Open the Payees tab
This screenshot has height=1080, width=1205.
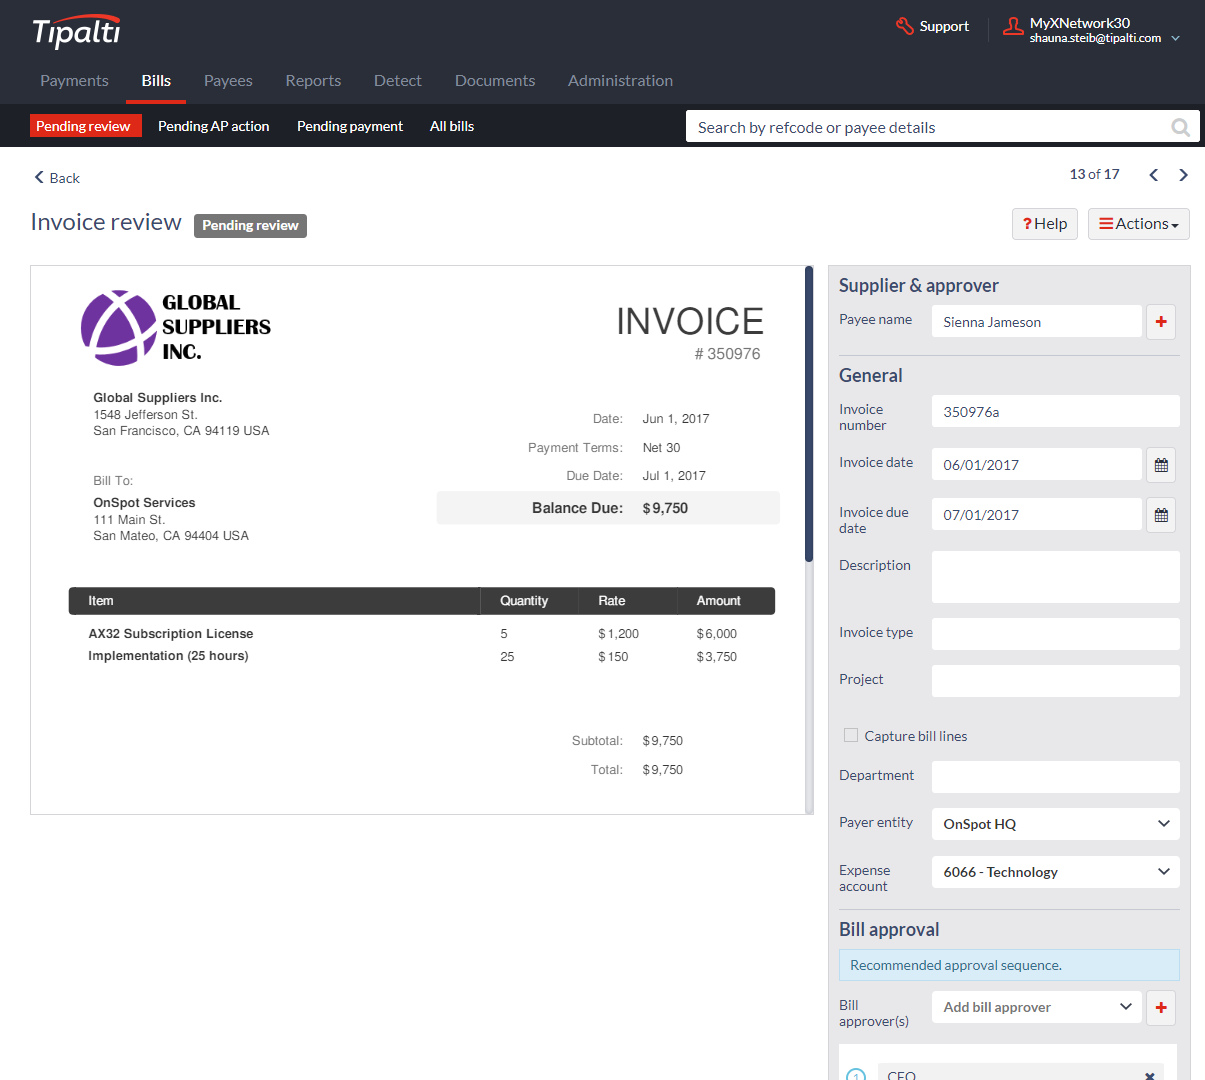tap(228, 81)
